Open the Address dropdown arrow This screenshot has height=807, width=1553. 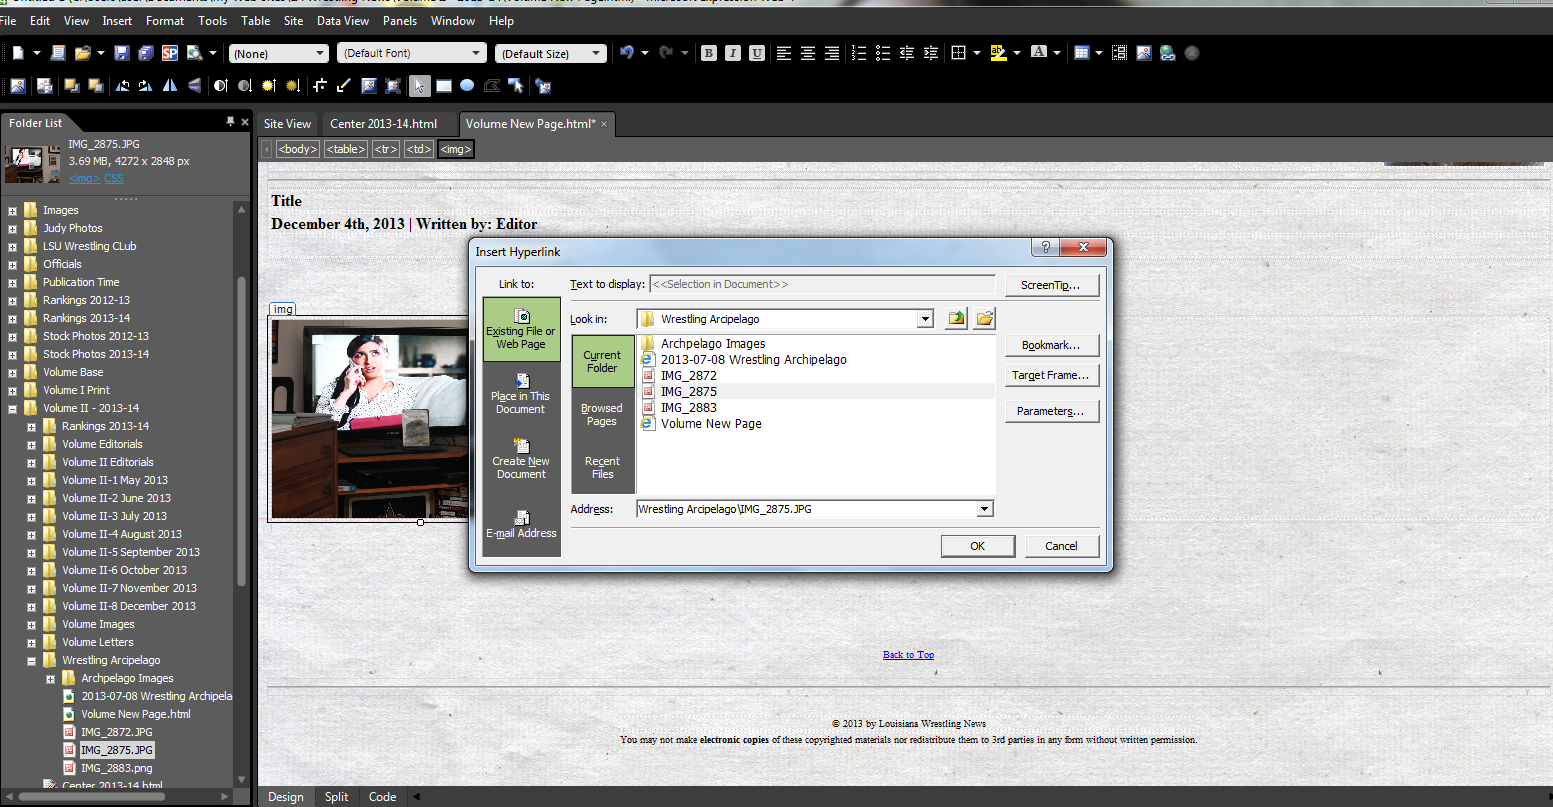click(x=985, y=509)
